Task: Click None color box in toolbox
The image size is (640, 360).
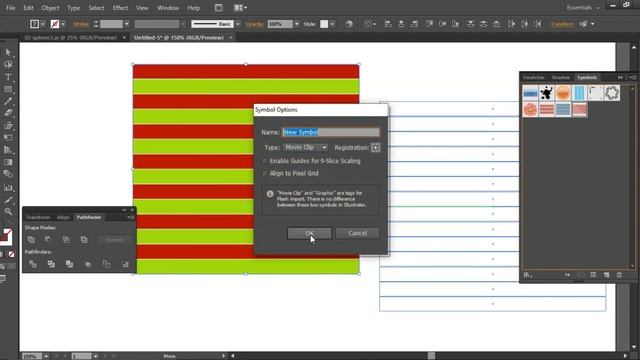Action: (x=11, y=254)
